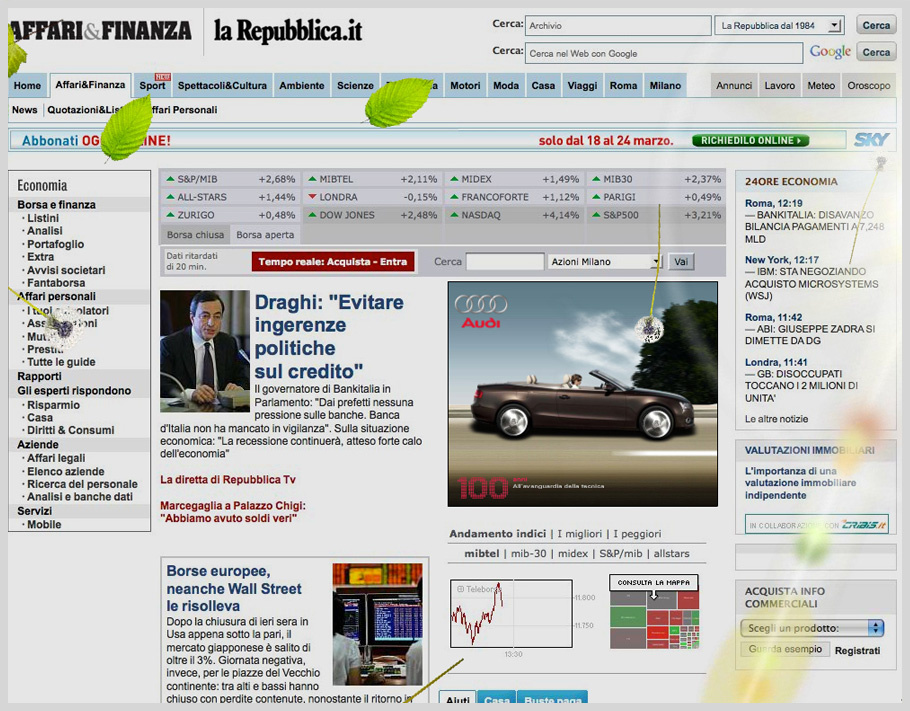Open Marcegaglia a Palazzo Chigi link
This screenshot has height=711, width=910.
(233, 512)
